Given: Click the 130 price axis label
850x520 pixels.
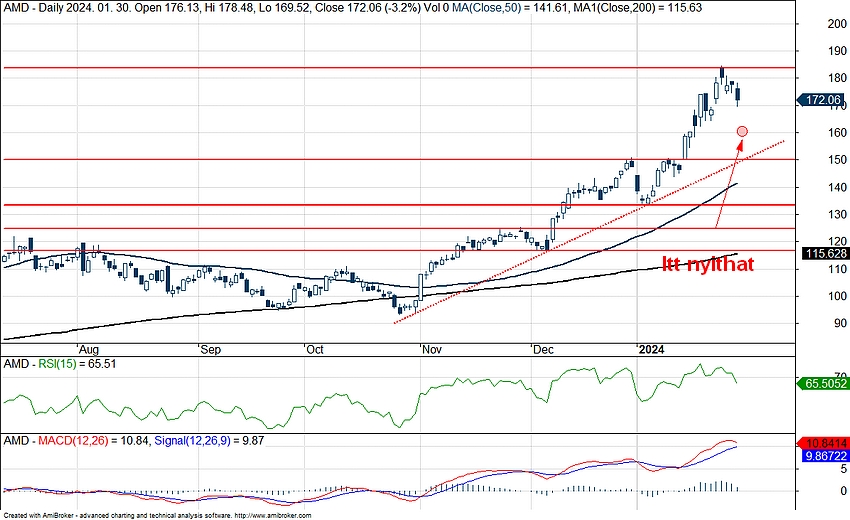Looking at the screenshot, I should click(x=837, y=214).
